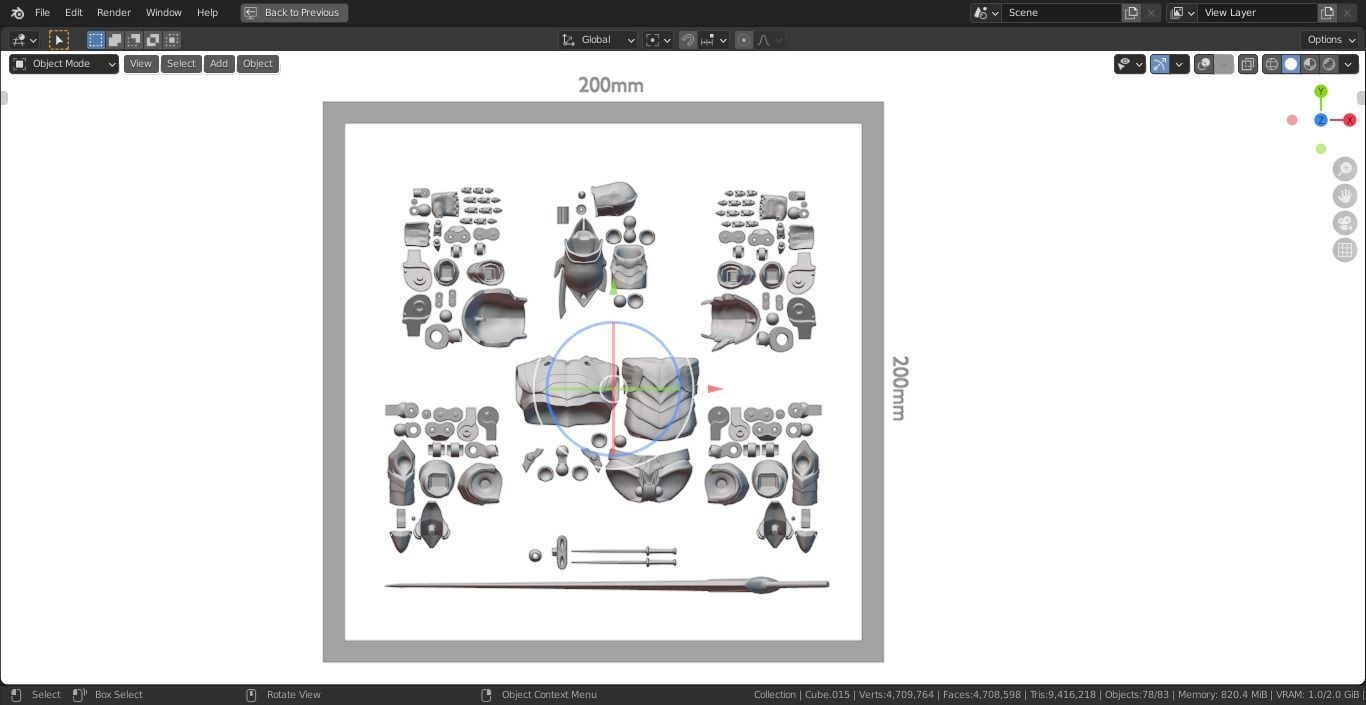This screenshot has width=1366, height=705.
Task: Click the 'Rotate View' status bar text
Action: (x=294, y=695)
